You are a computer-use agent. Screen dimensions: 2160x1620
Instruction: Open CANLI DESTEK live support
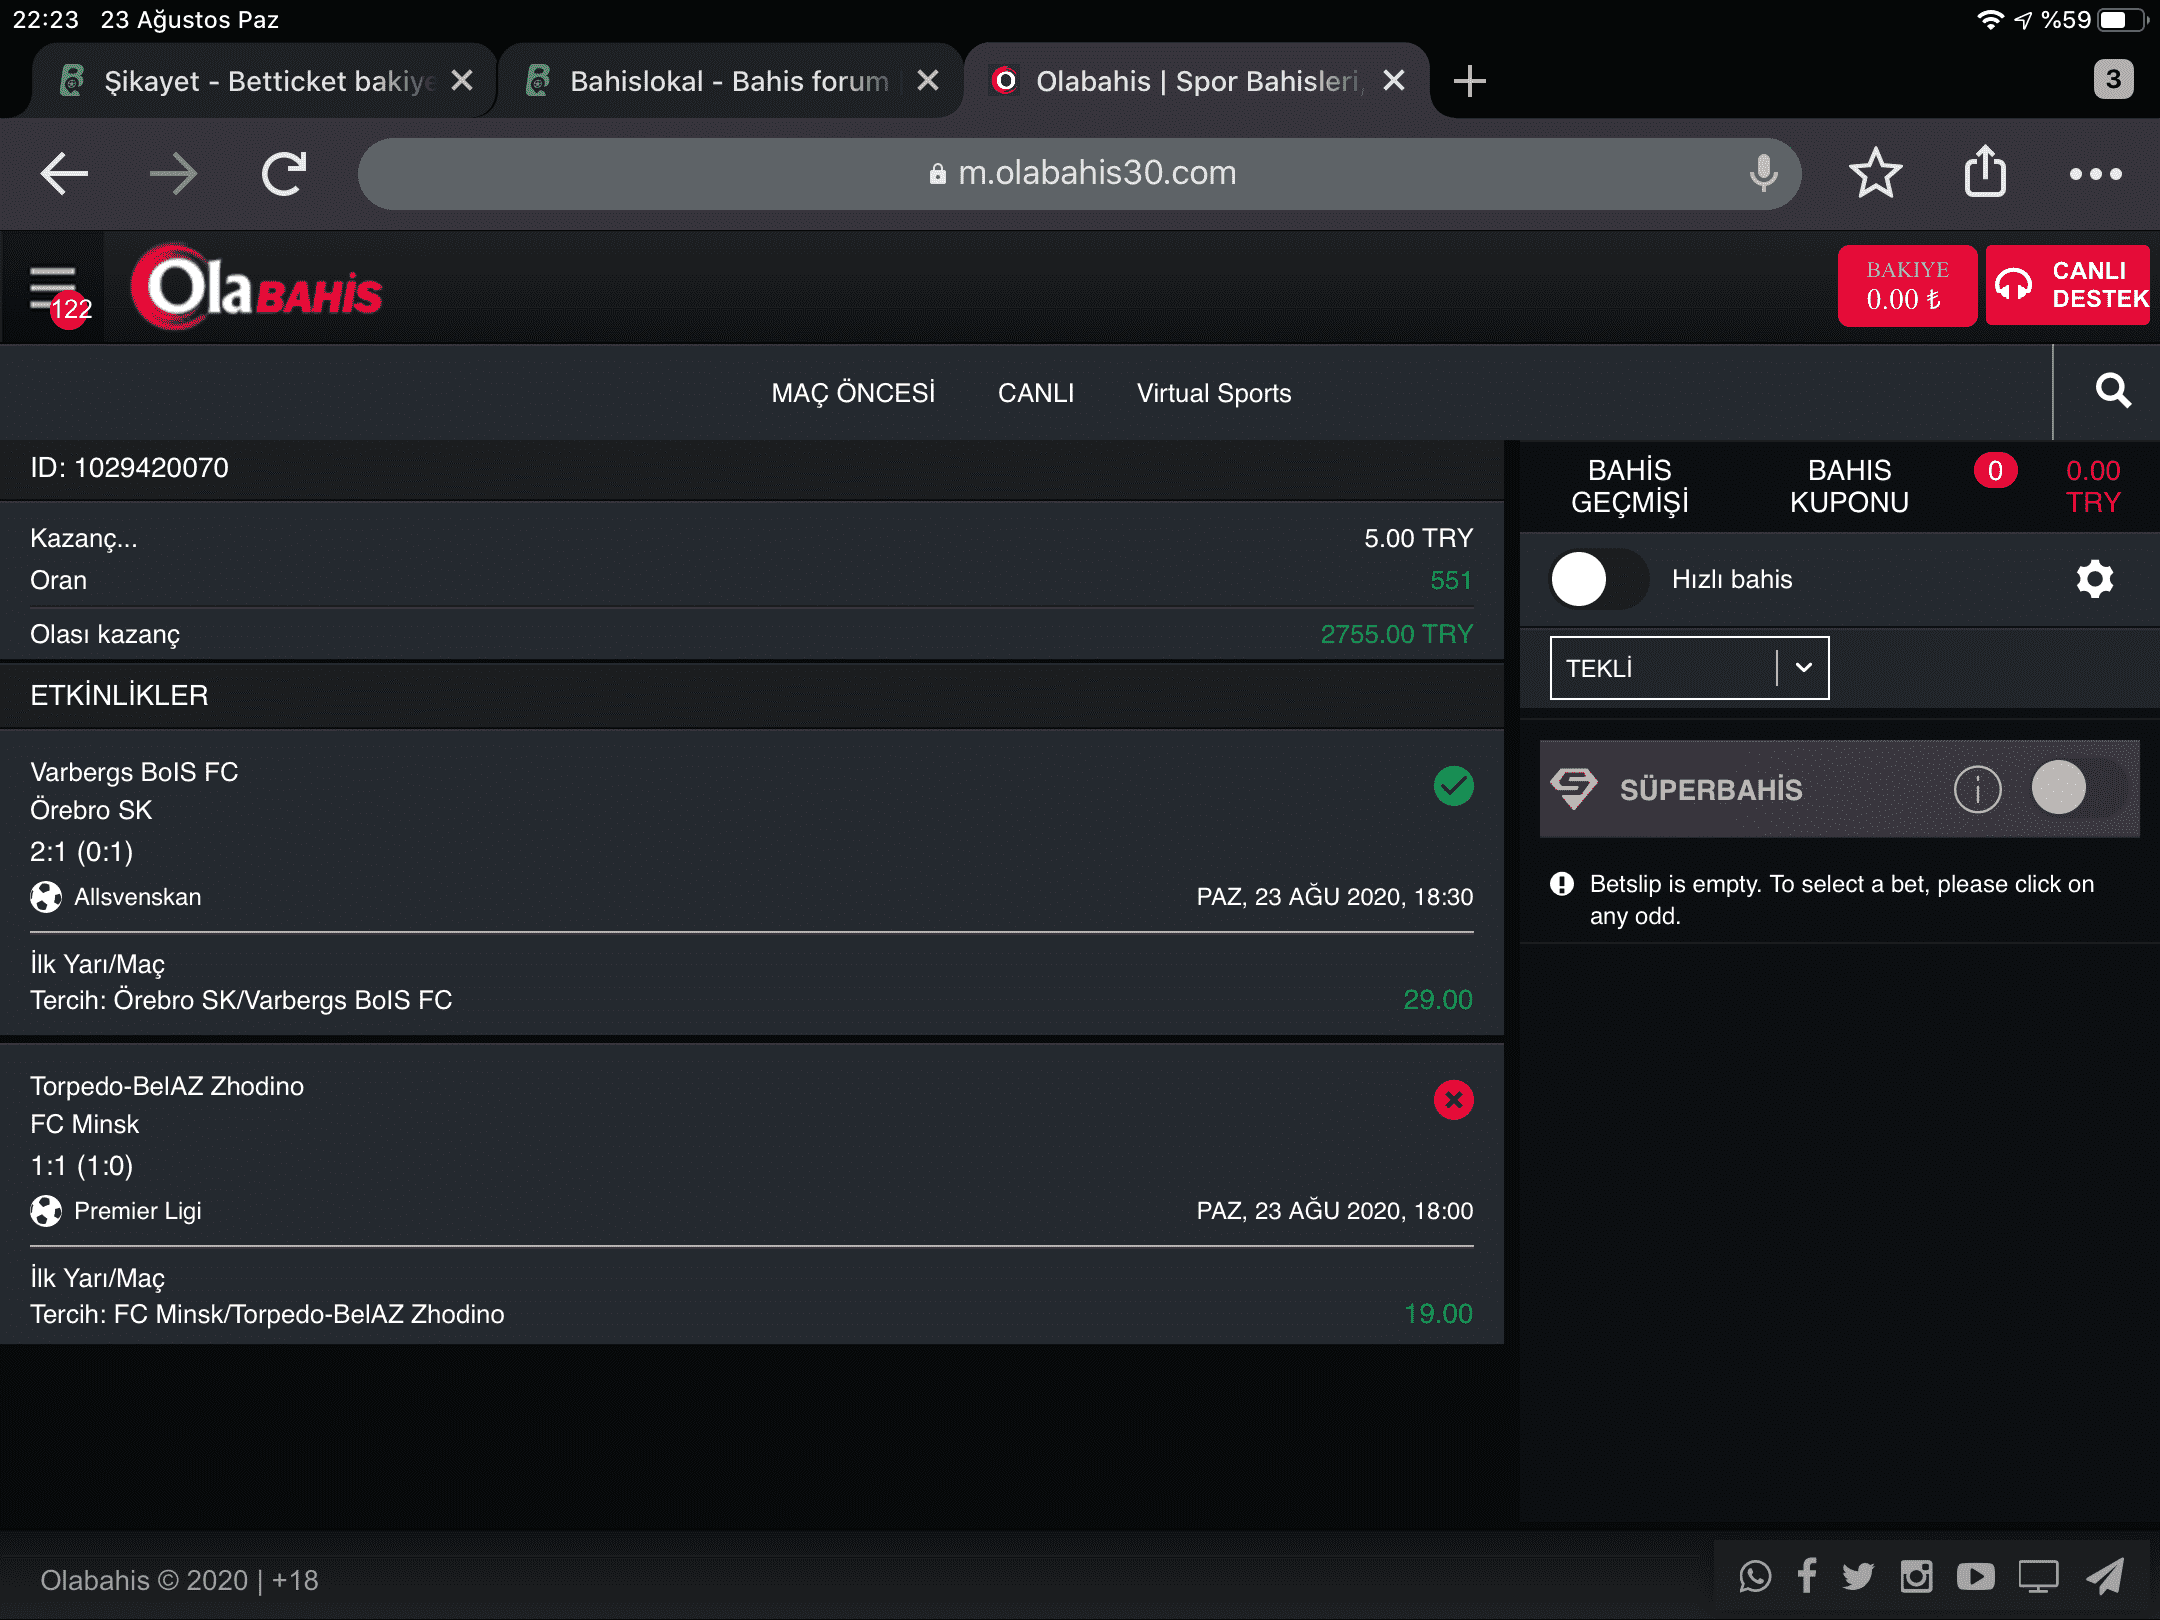point(2068,286)
